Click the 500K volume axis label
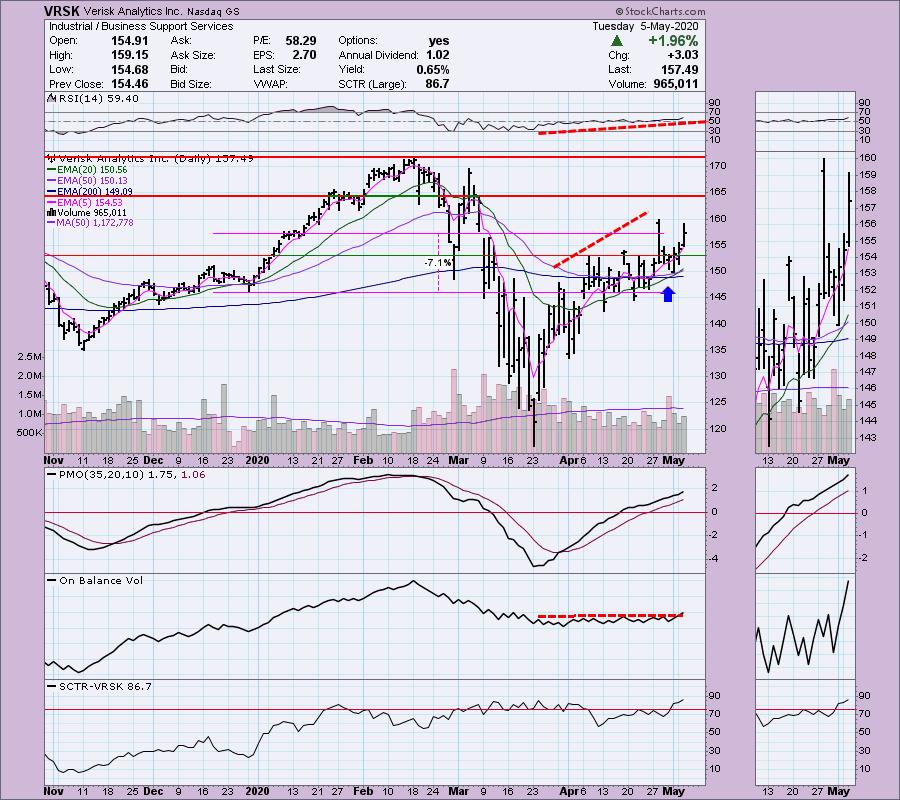 [x=29, y=433]
